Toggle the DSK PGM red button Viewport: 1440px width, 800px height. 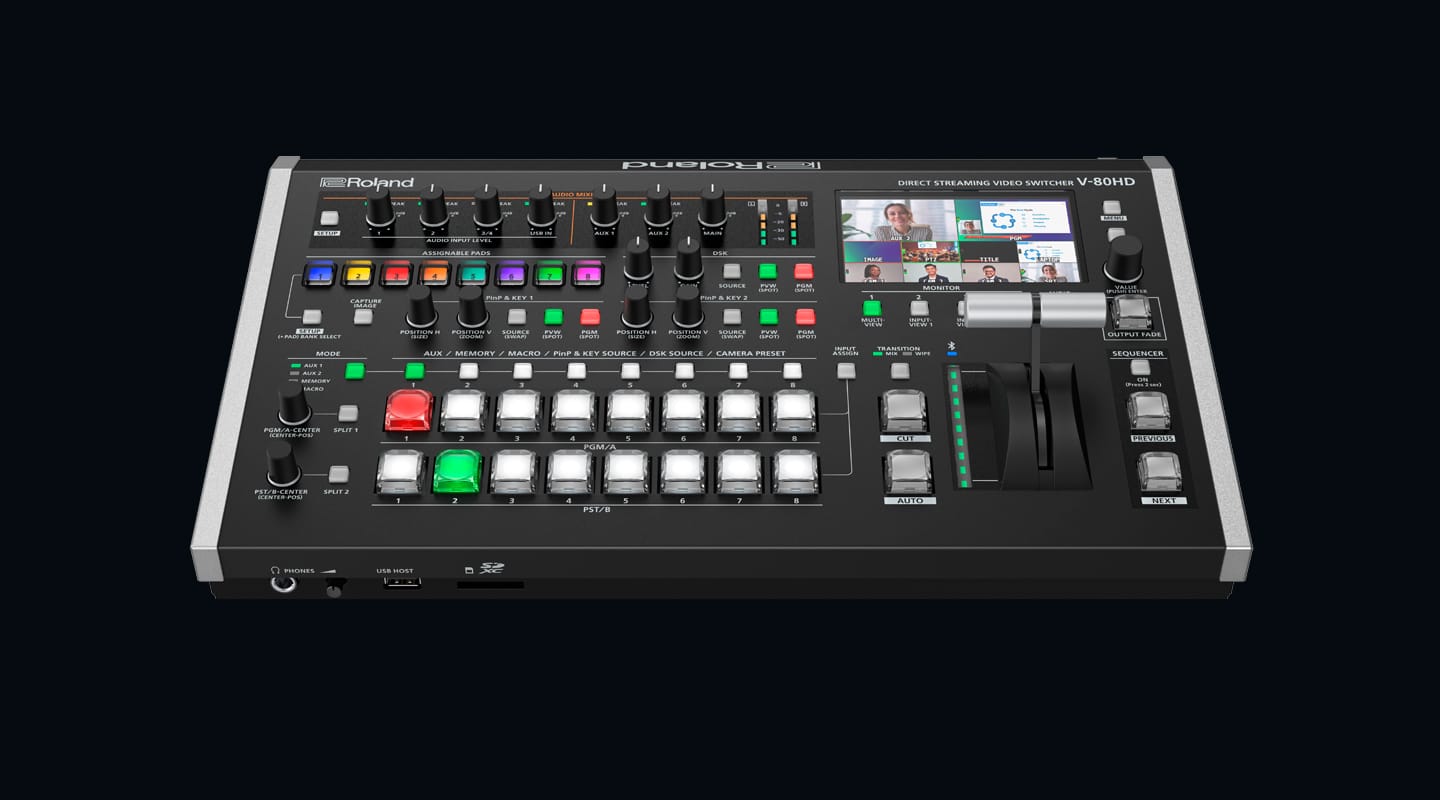pos(804,271)
